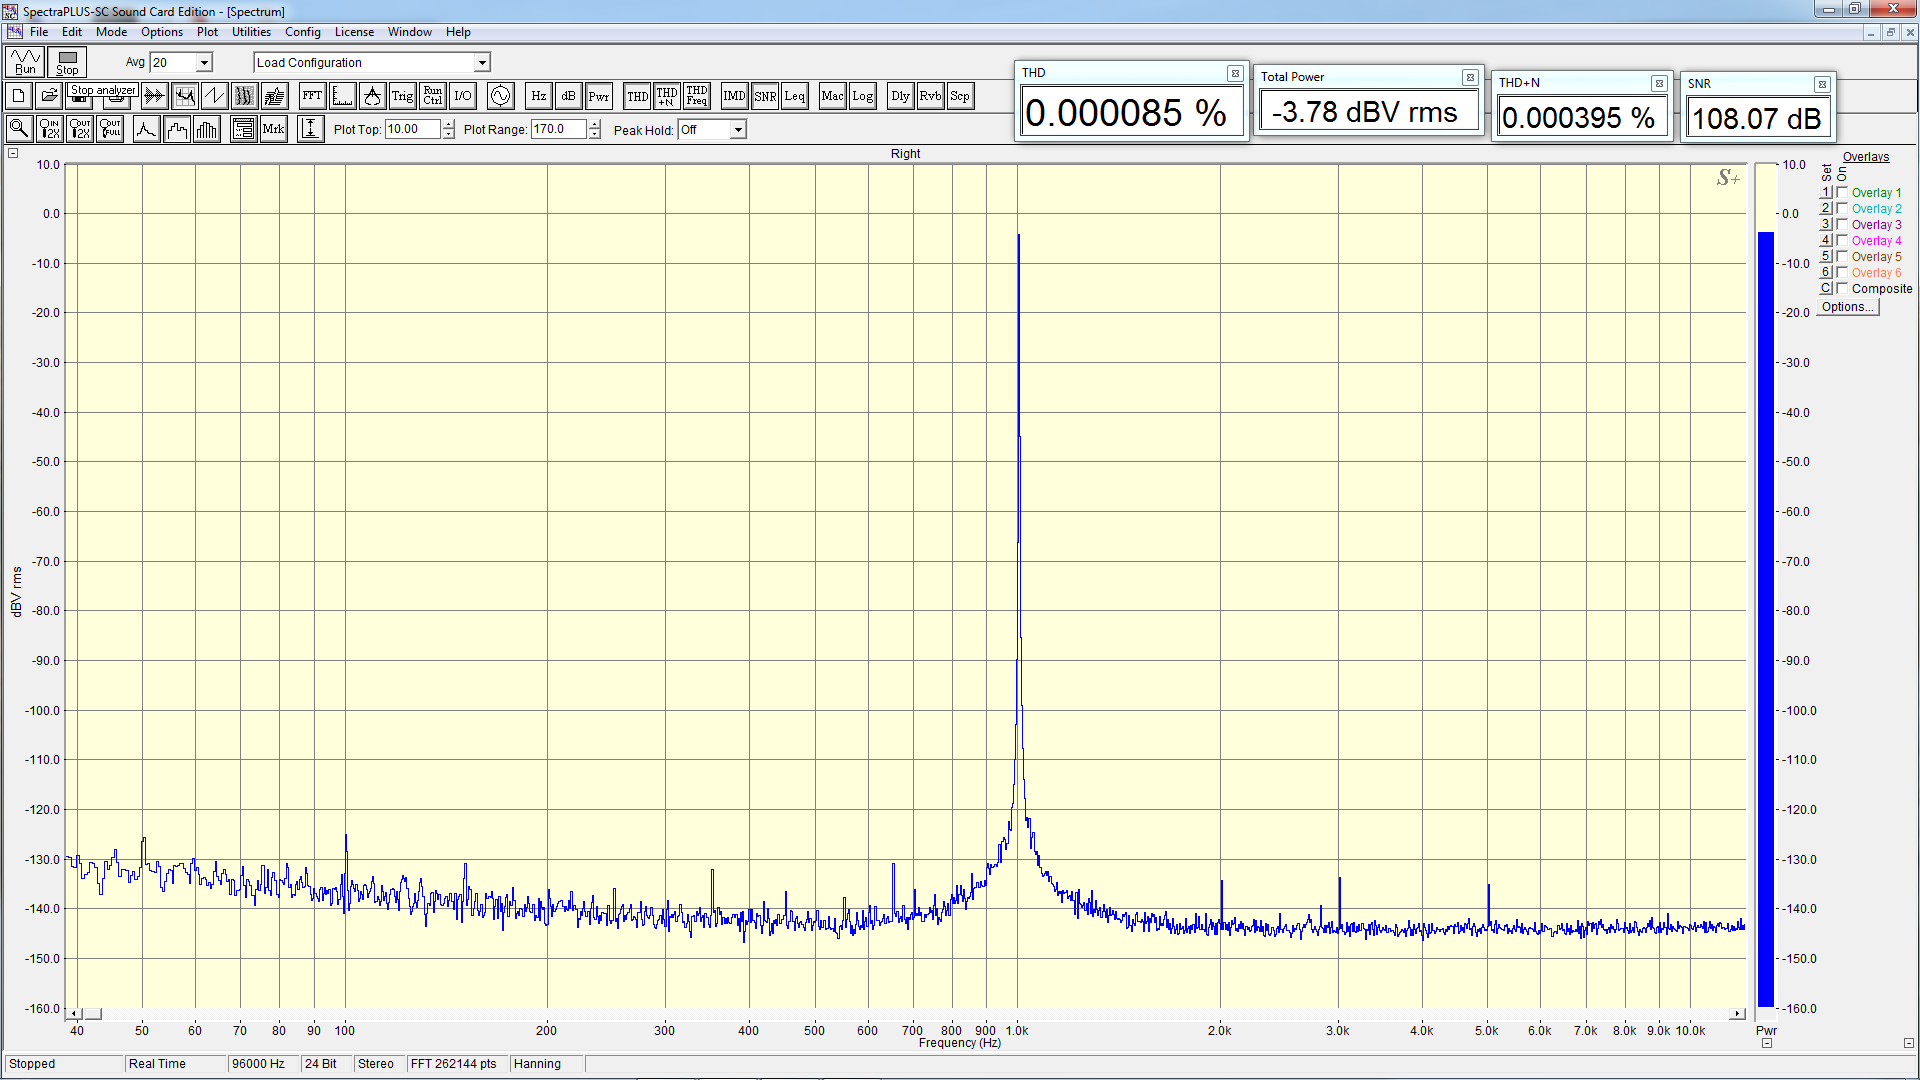Open the Config menu
1920x1080 pixels.
[302, 32]
